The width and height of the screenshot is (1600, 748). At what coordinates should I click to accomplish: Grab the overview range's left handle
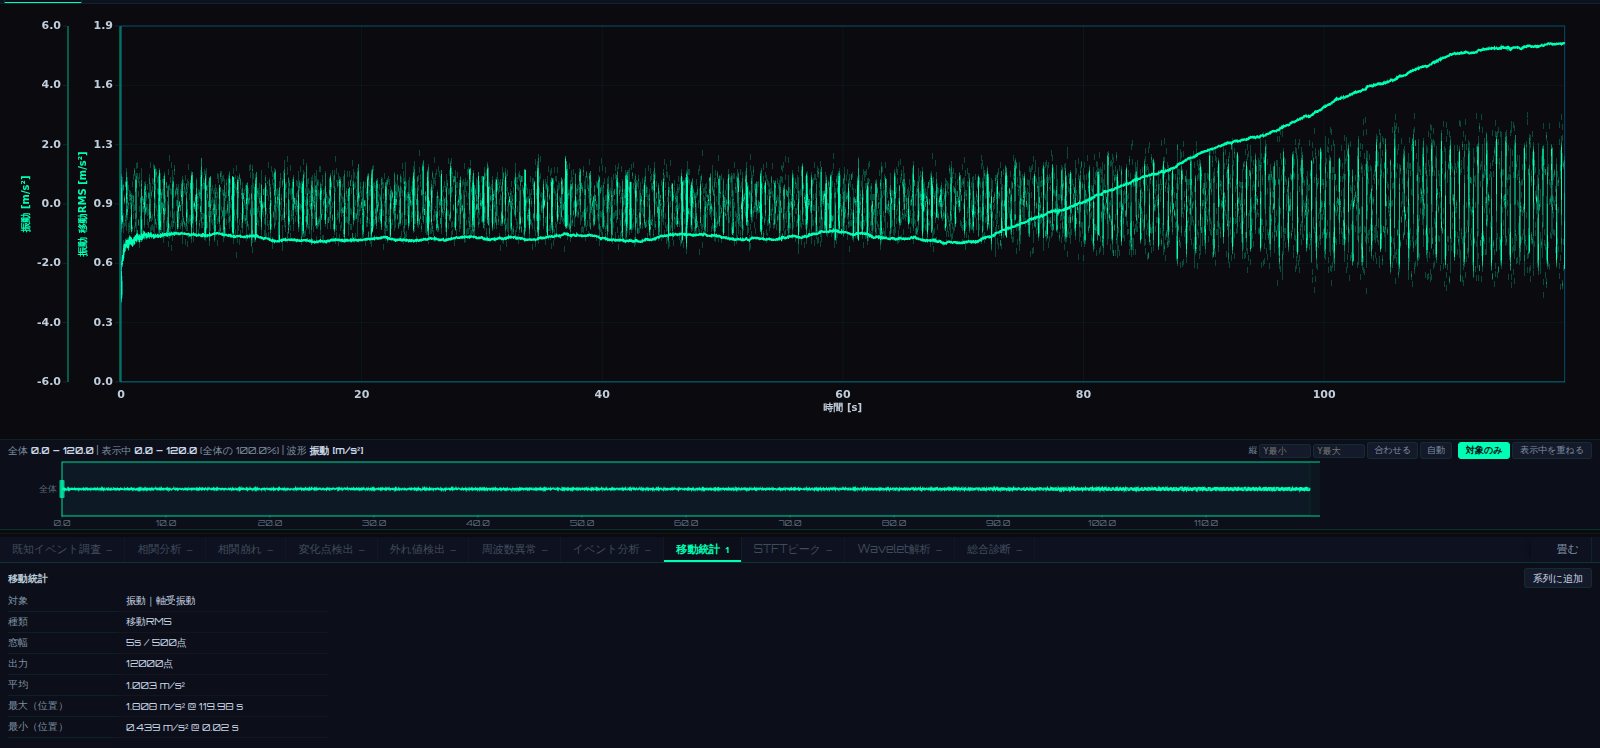click(62, 489)
